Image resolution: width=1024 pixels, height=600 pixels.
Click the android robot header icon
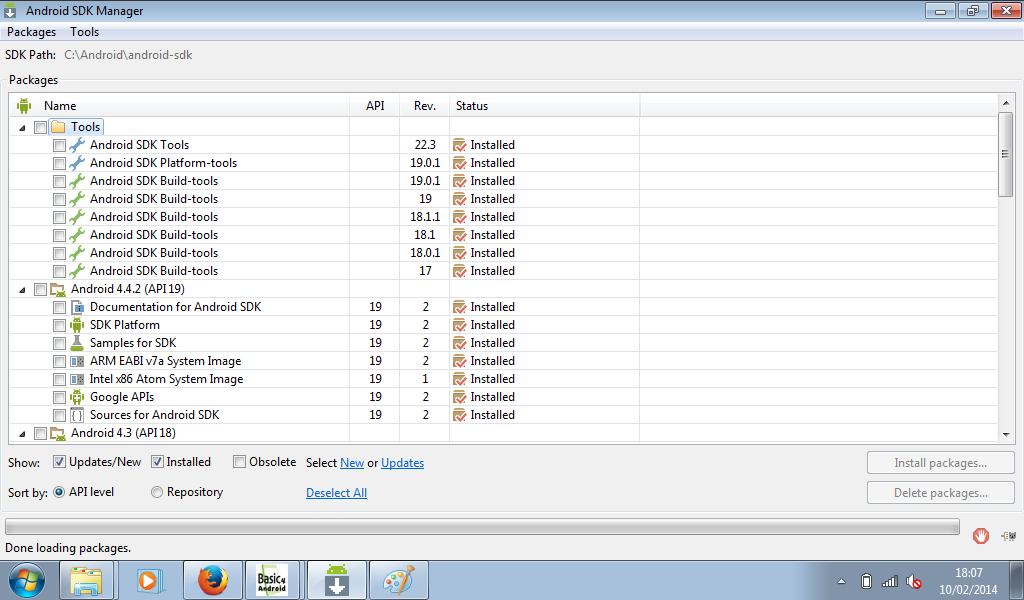(x=24, y=106)
